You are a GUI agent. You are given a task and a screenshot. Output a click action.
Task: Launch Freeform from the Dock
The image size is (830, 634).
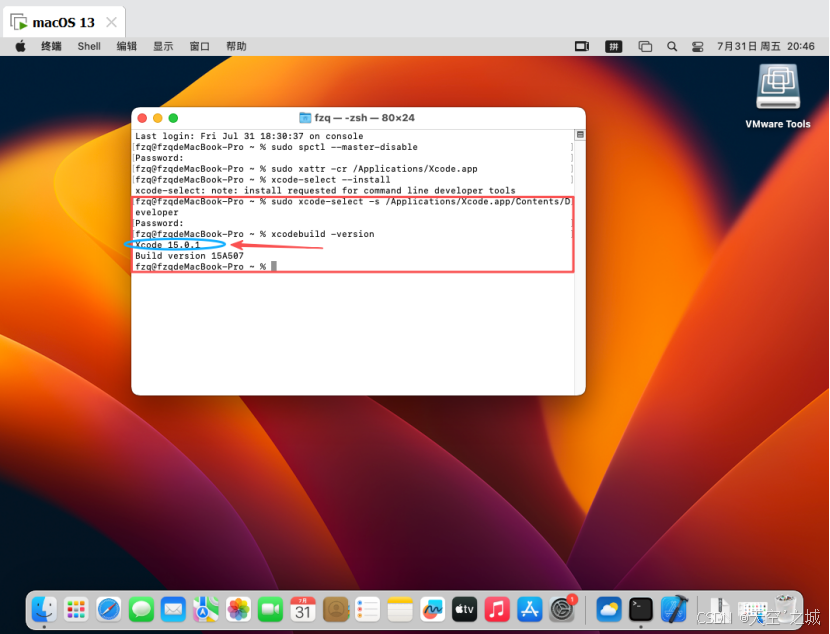coord(432,610)
